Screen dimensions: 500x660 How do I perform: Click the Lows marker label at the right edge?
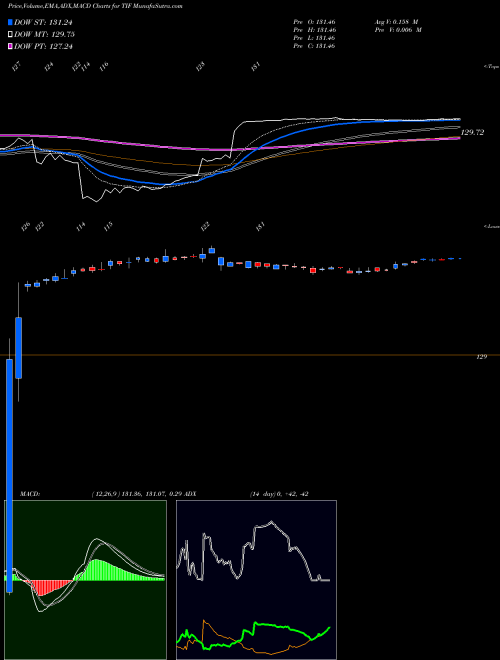click(x=492, y=226)
